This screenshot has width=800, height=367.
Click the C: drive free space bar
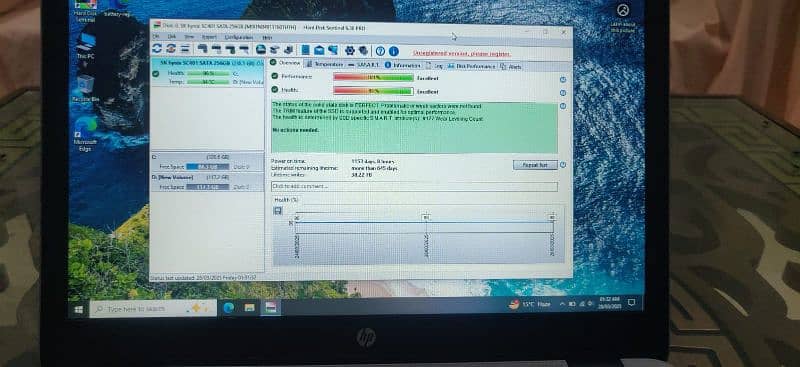coord(208,166)
